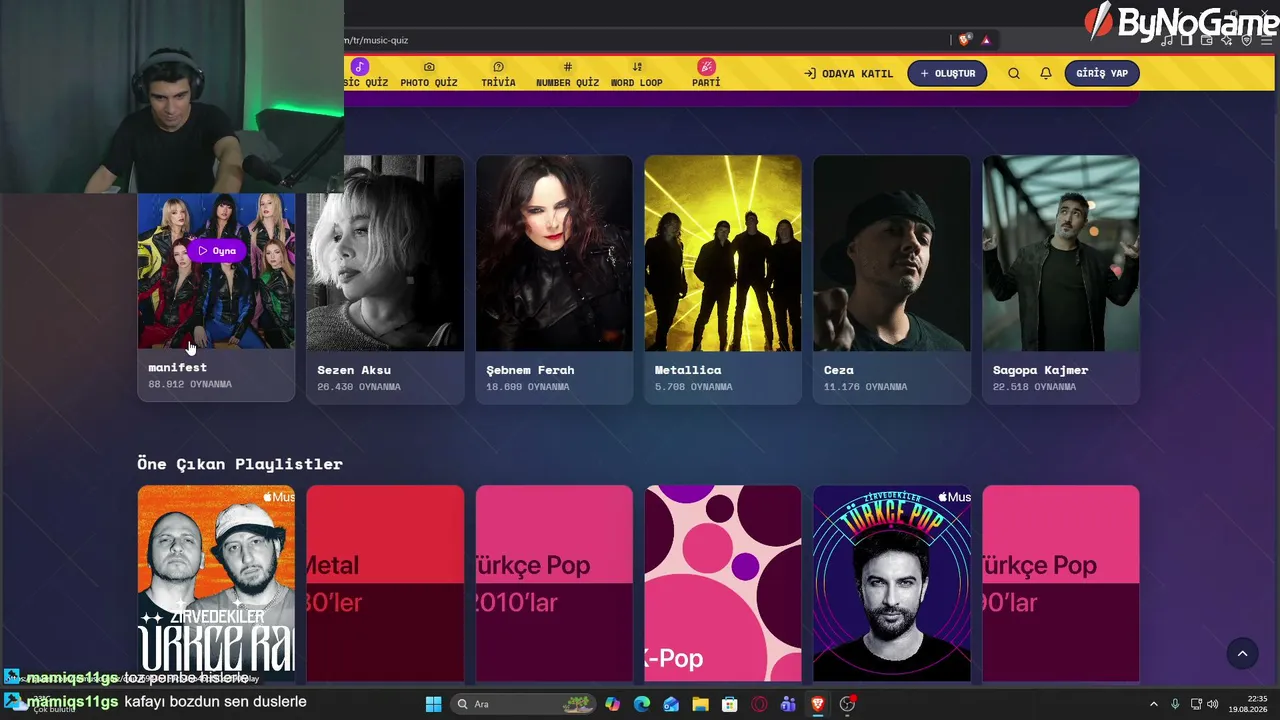Open the Türkçe Pop 90'lar playlist
Viewport: 1280px width, 720px height.
pos(1061,583)
